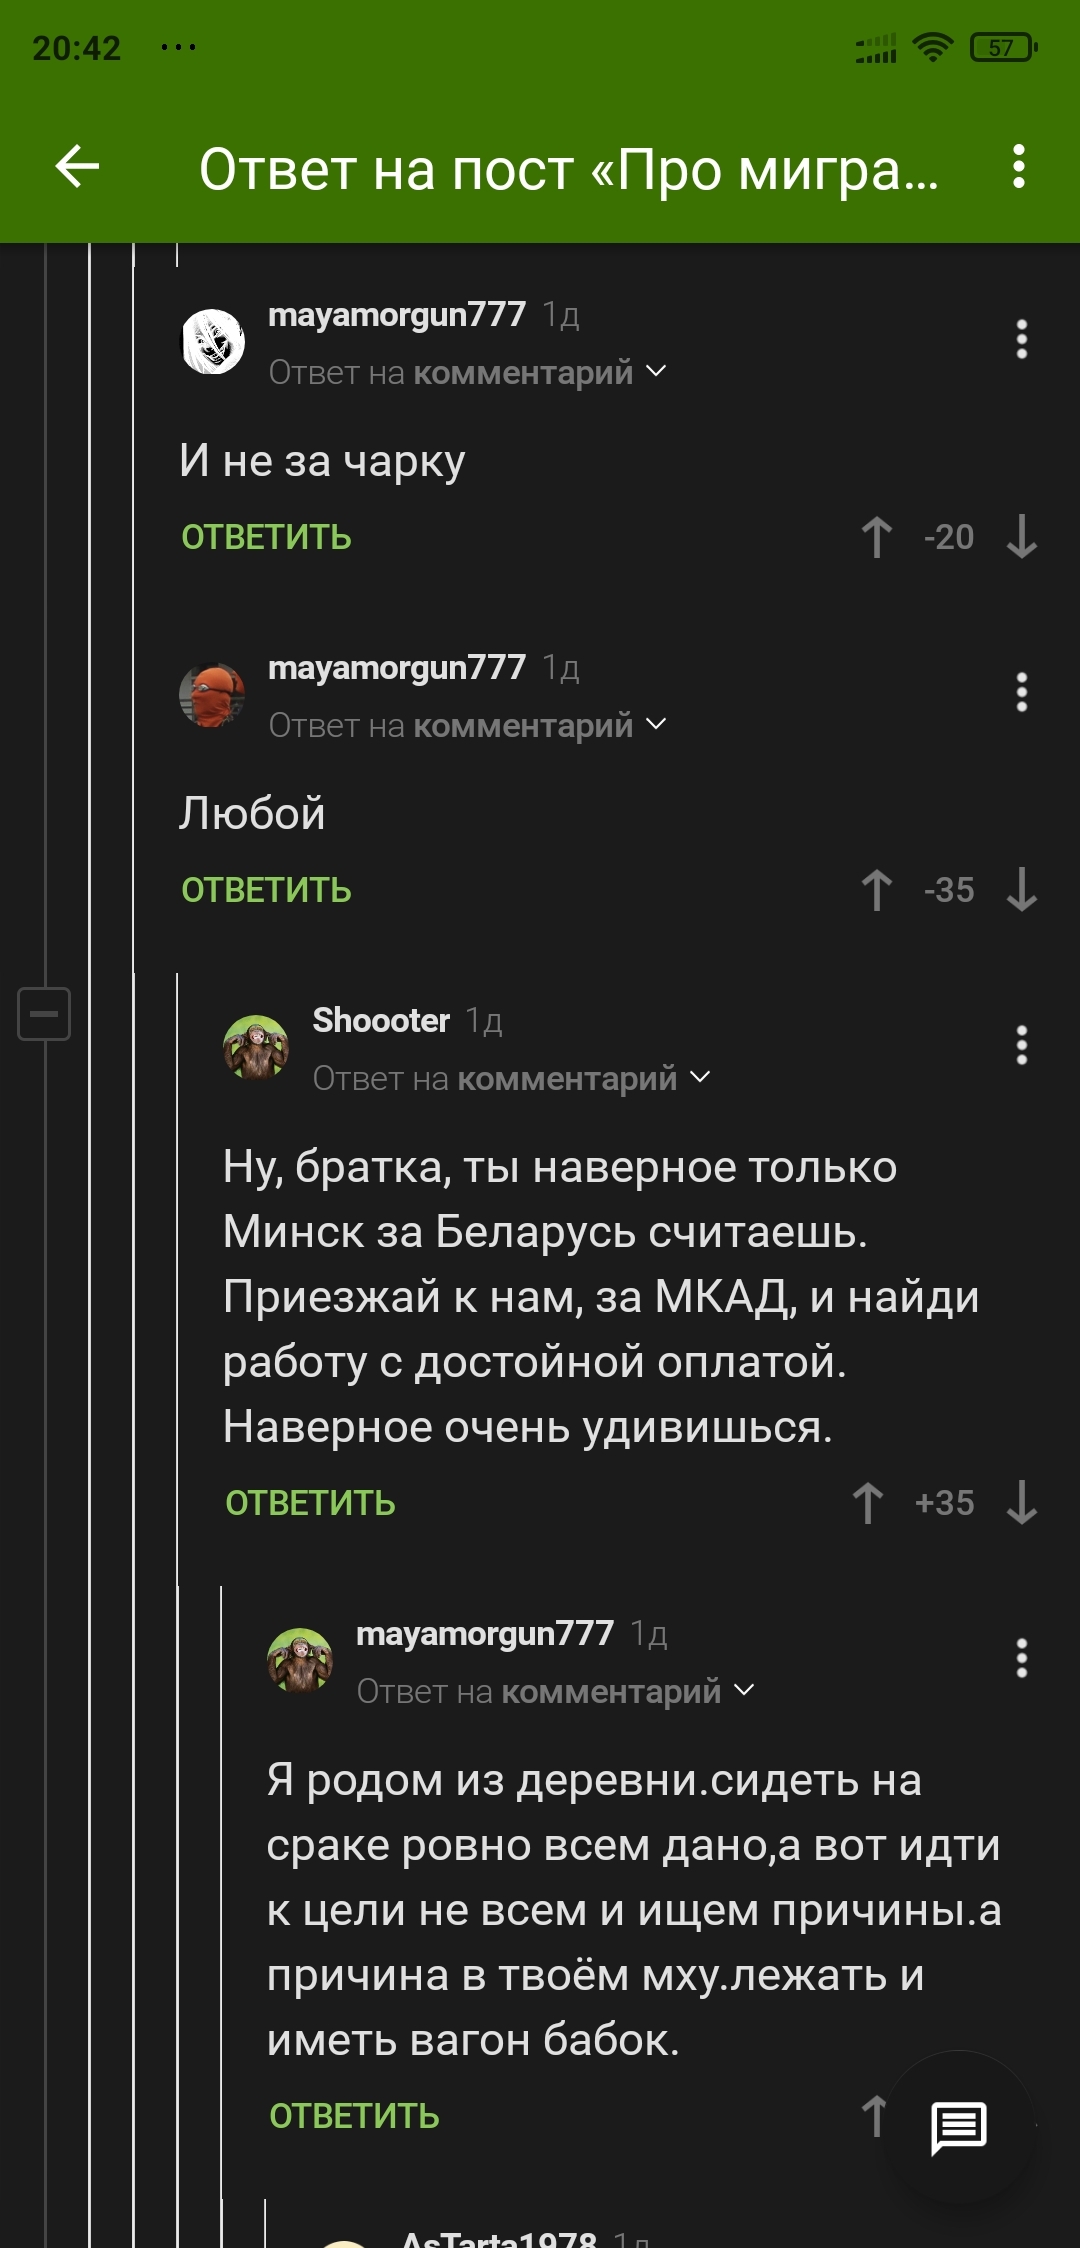This screenshot has width=1080, height=2248.
Task: Upvote the comment 'Любой'
Action: click(877, 890)
